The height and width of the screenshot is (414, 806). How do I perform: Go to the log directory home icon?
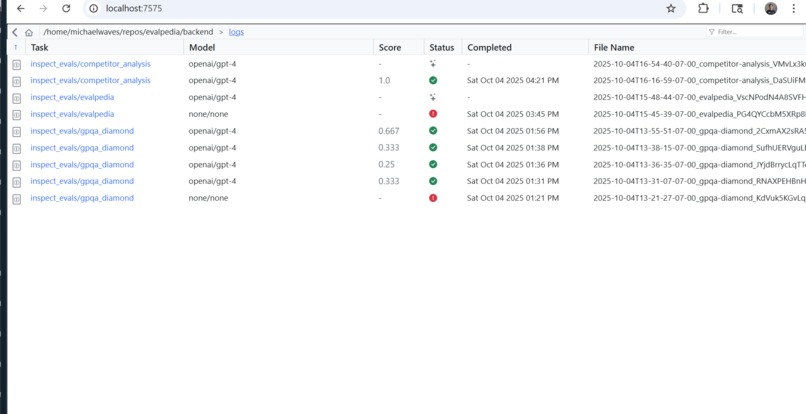pyautogui.click(x=29, y=32)
